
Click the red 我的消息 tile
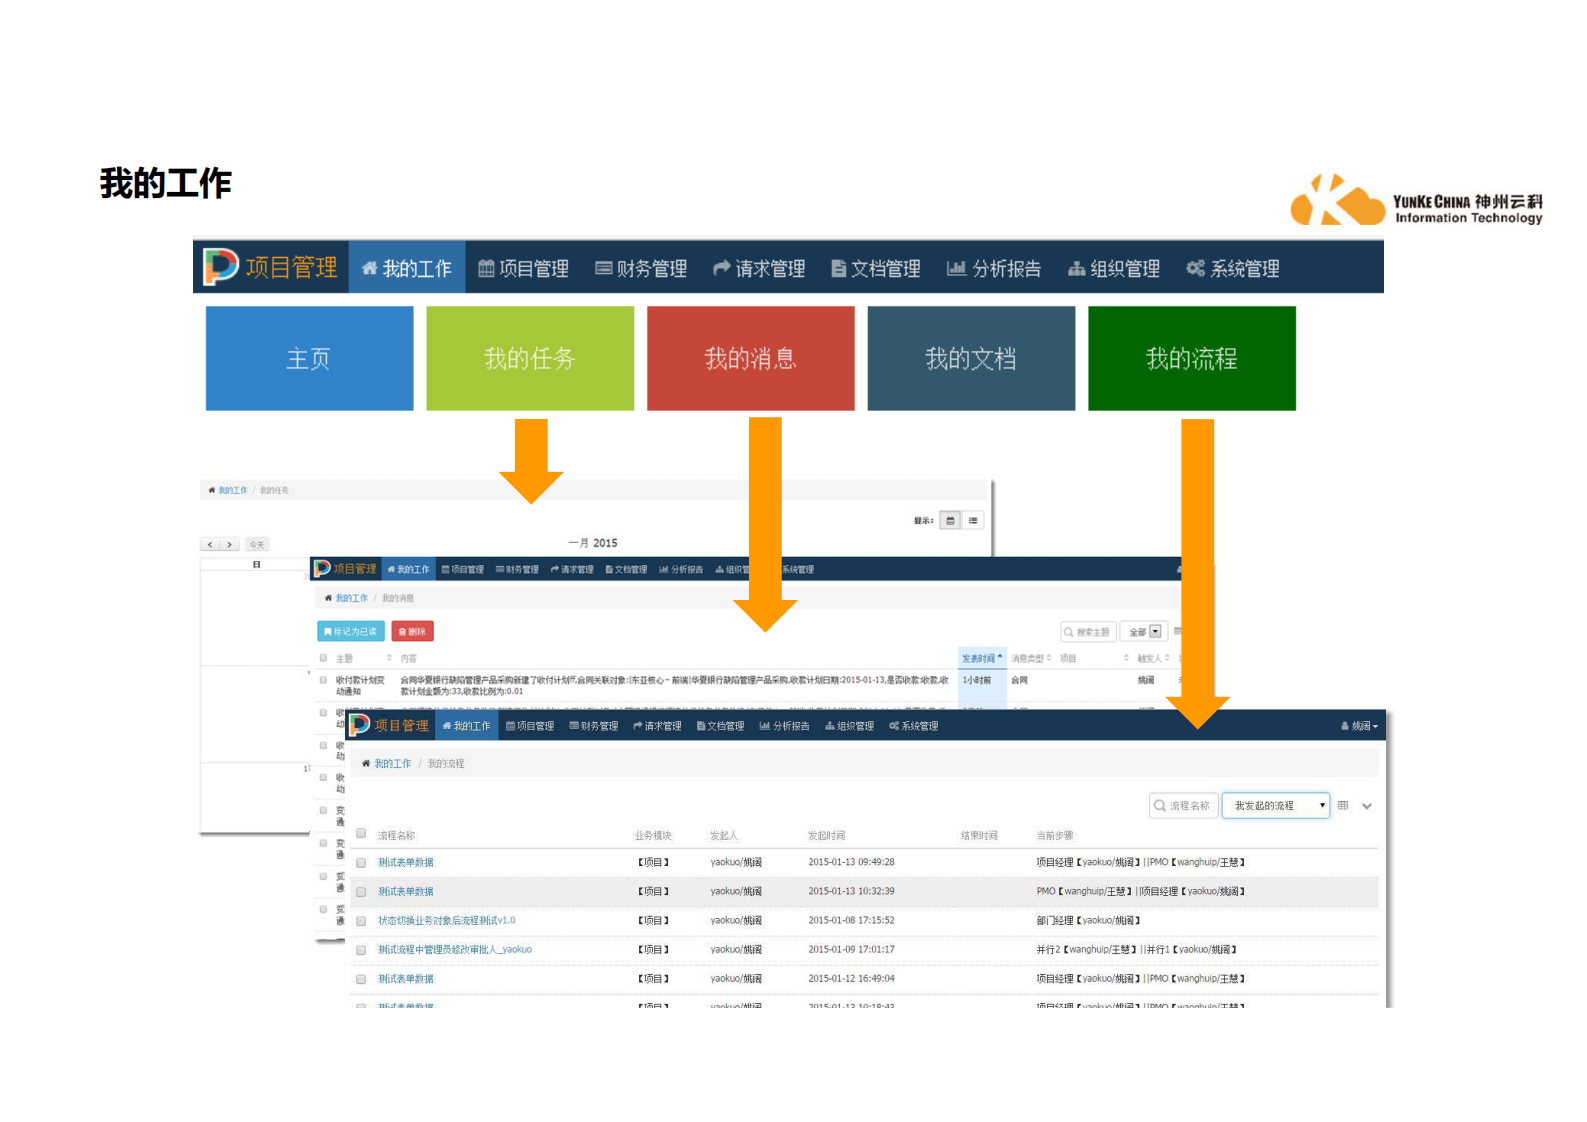tap(751, 358)
